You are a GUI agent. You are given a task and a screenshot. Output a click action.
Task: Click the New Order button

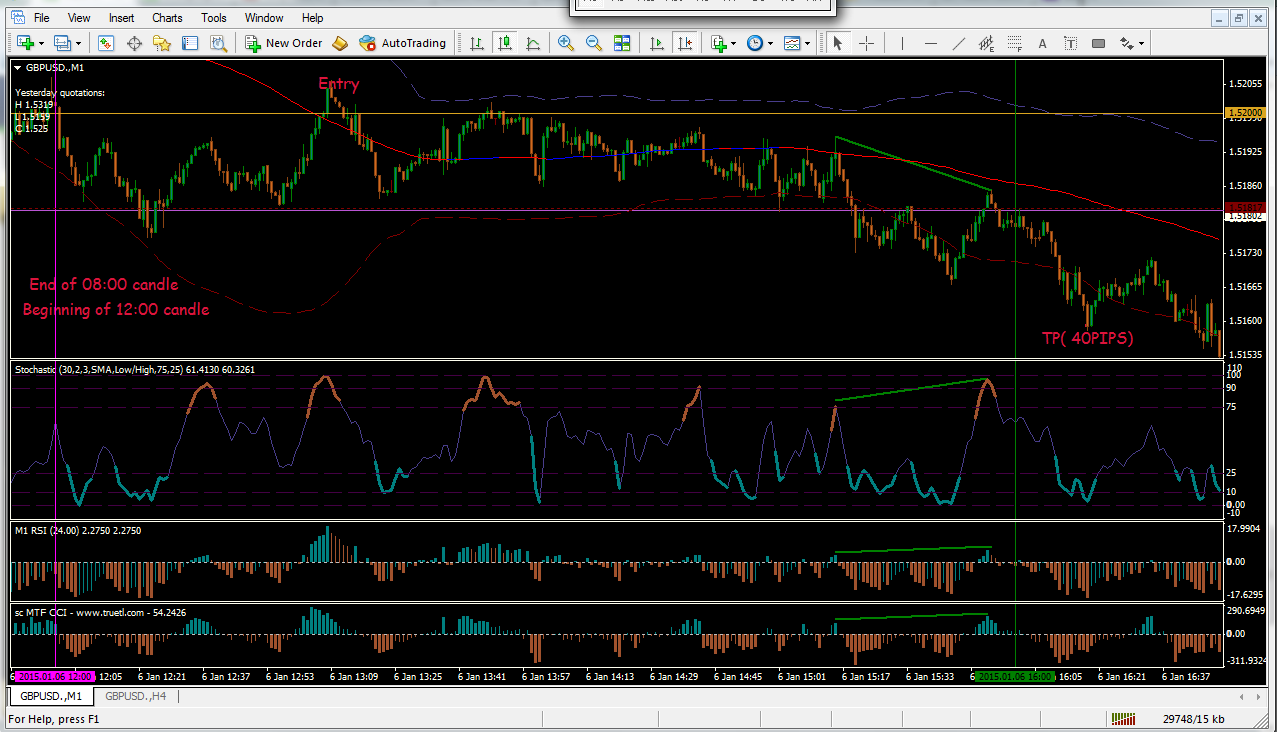tap(283, 43)
